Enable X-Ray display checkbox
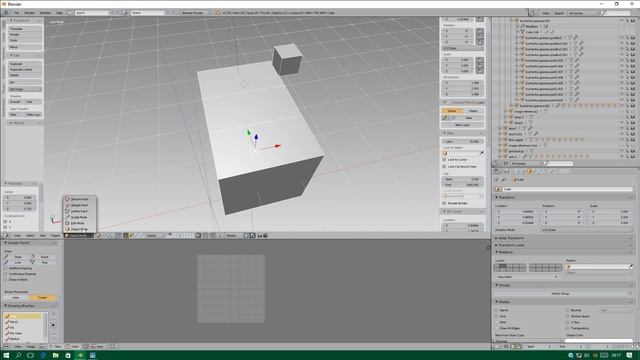The image size is (640, 360). 568,322
